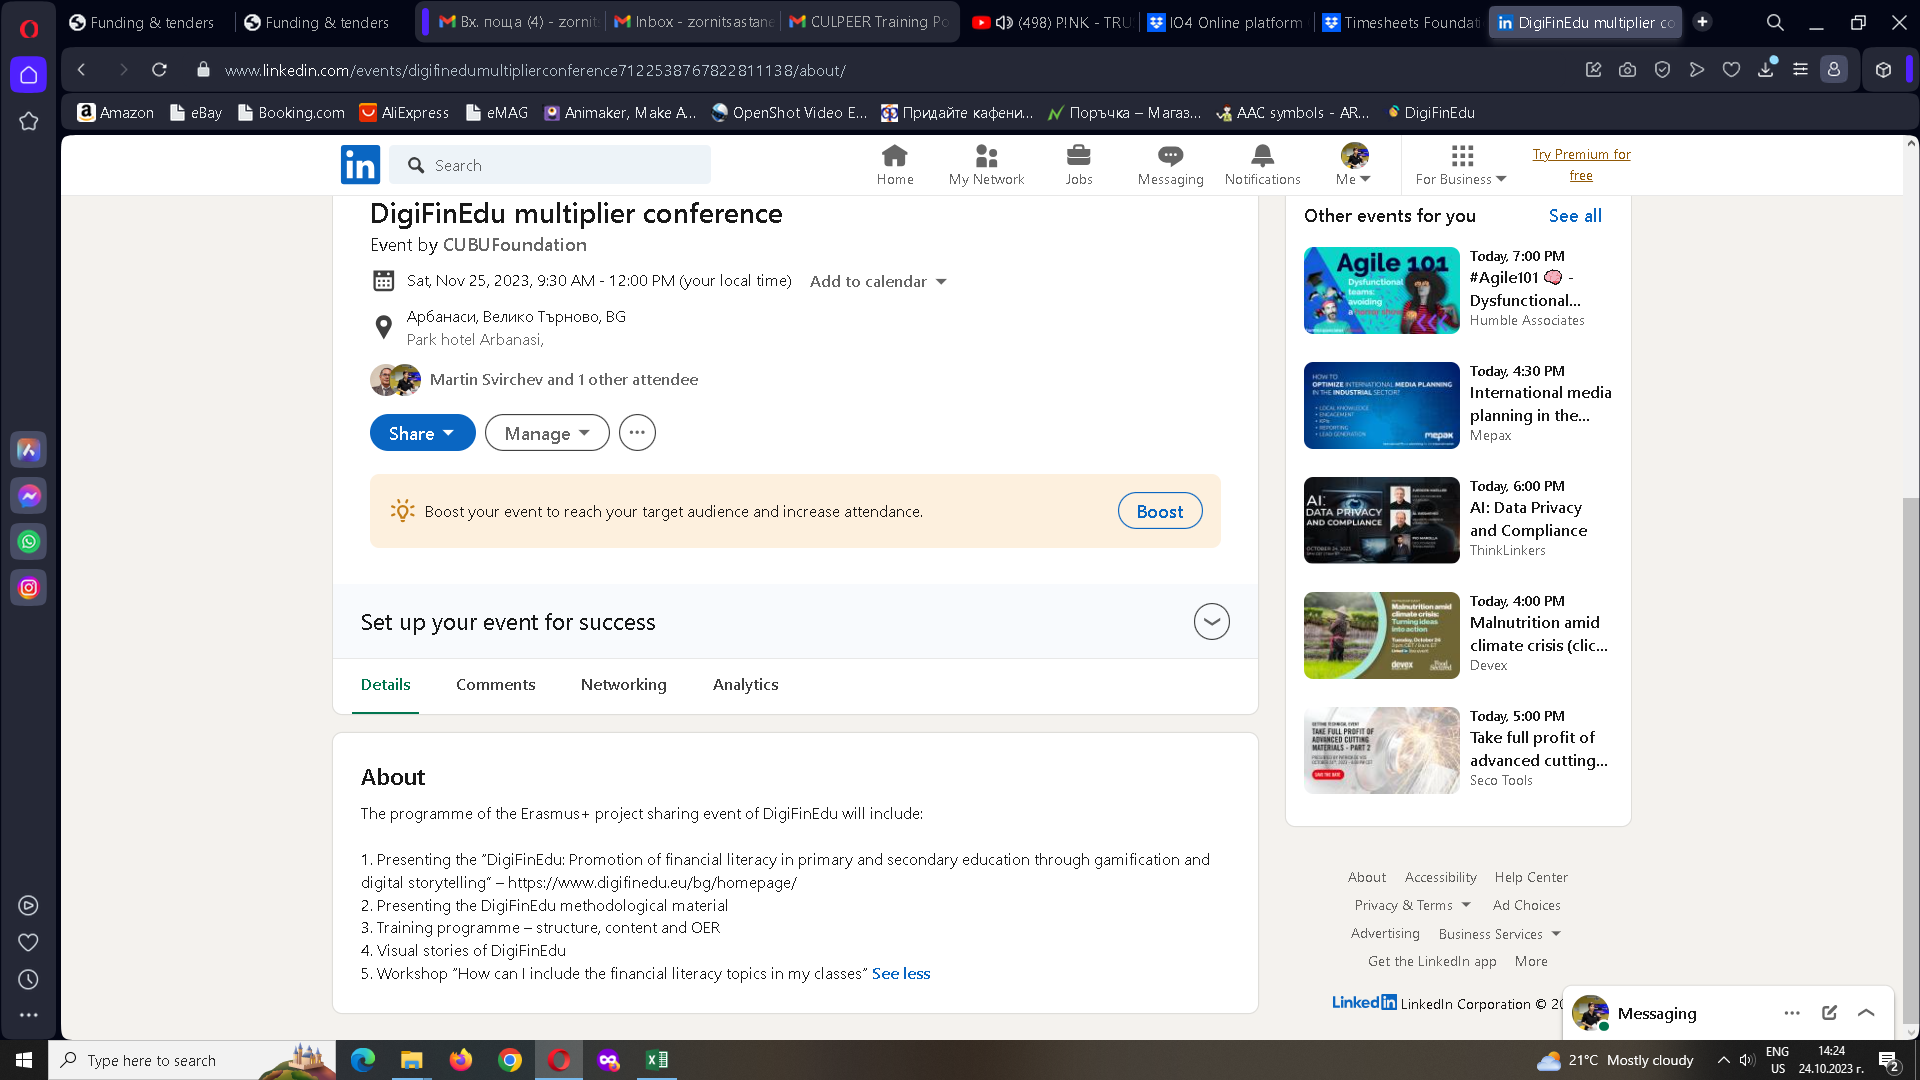1920x1080 pixels.
Task: Expand the For Business menu
Action: 1461,165
